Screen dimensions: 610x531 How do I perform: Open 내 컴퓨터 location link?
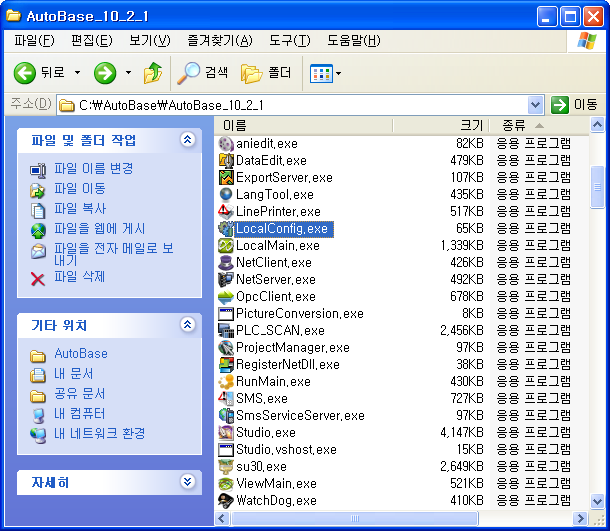pyautogui.click(x=80, y=414)
